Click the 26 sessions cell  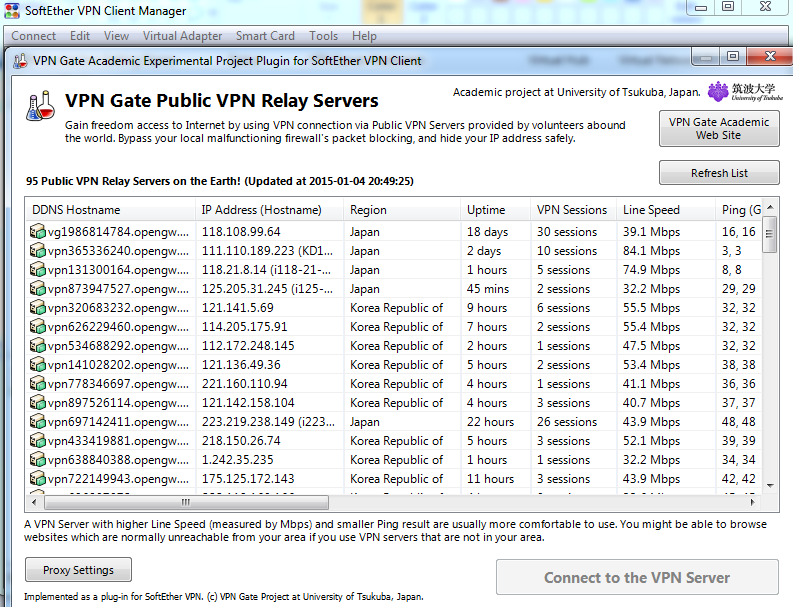point(567,421)
